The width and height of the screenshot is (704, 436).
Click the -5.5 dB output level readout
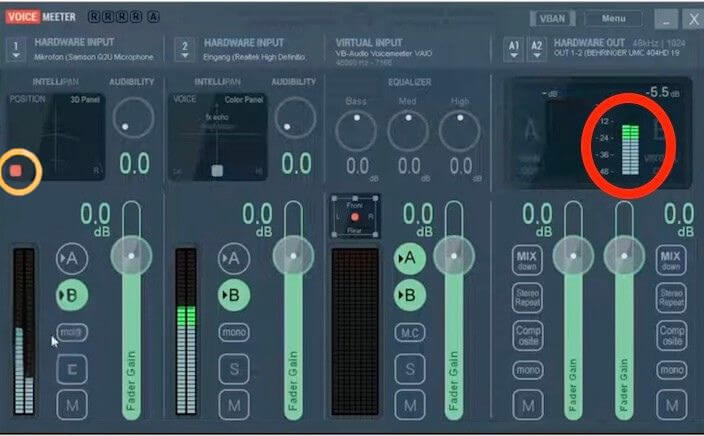(663, 92)
